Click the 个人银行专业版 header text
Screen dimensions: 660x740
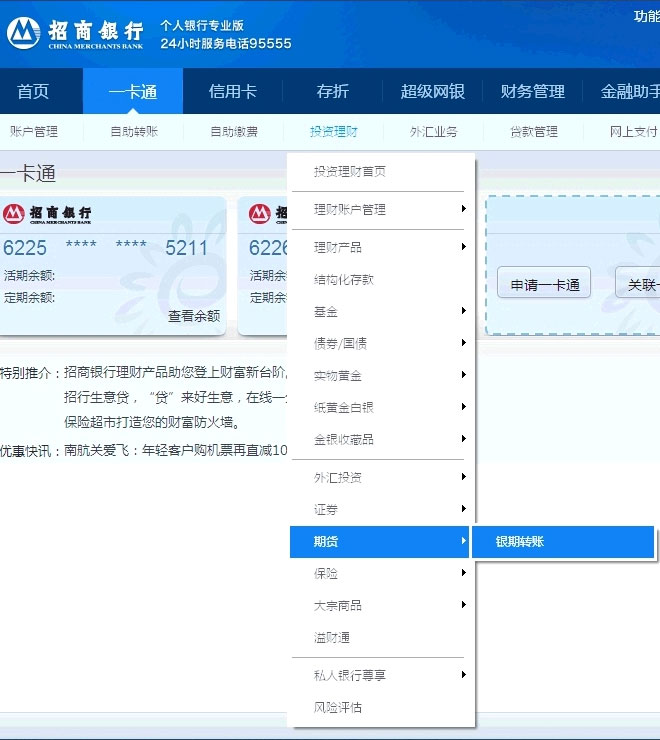pos(202,25)
